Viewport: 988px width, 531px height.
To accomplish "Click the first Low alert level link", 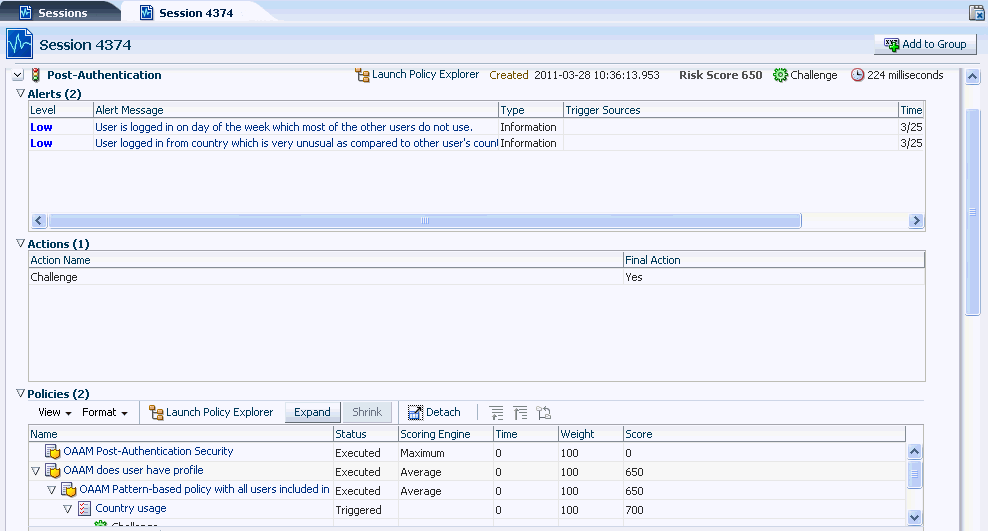I will [42, 127].
